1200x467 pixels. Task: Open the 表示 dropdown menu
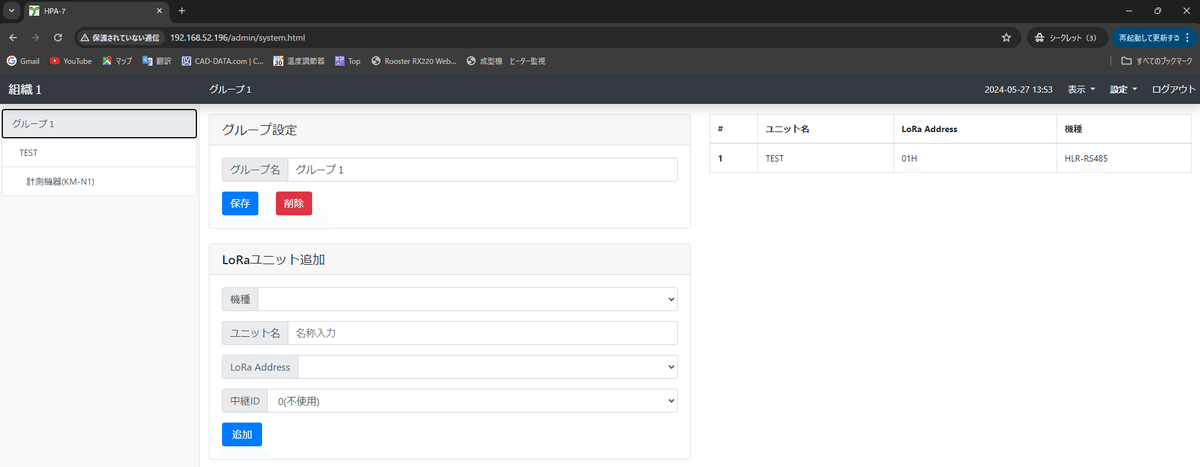click(x=1081, y=89)
